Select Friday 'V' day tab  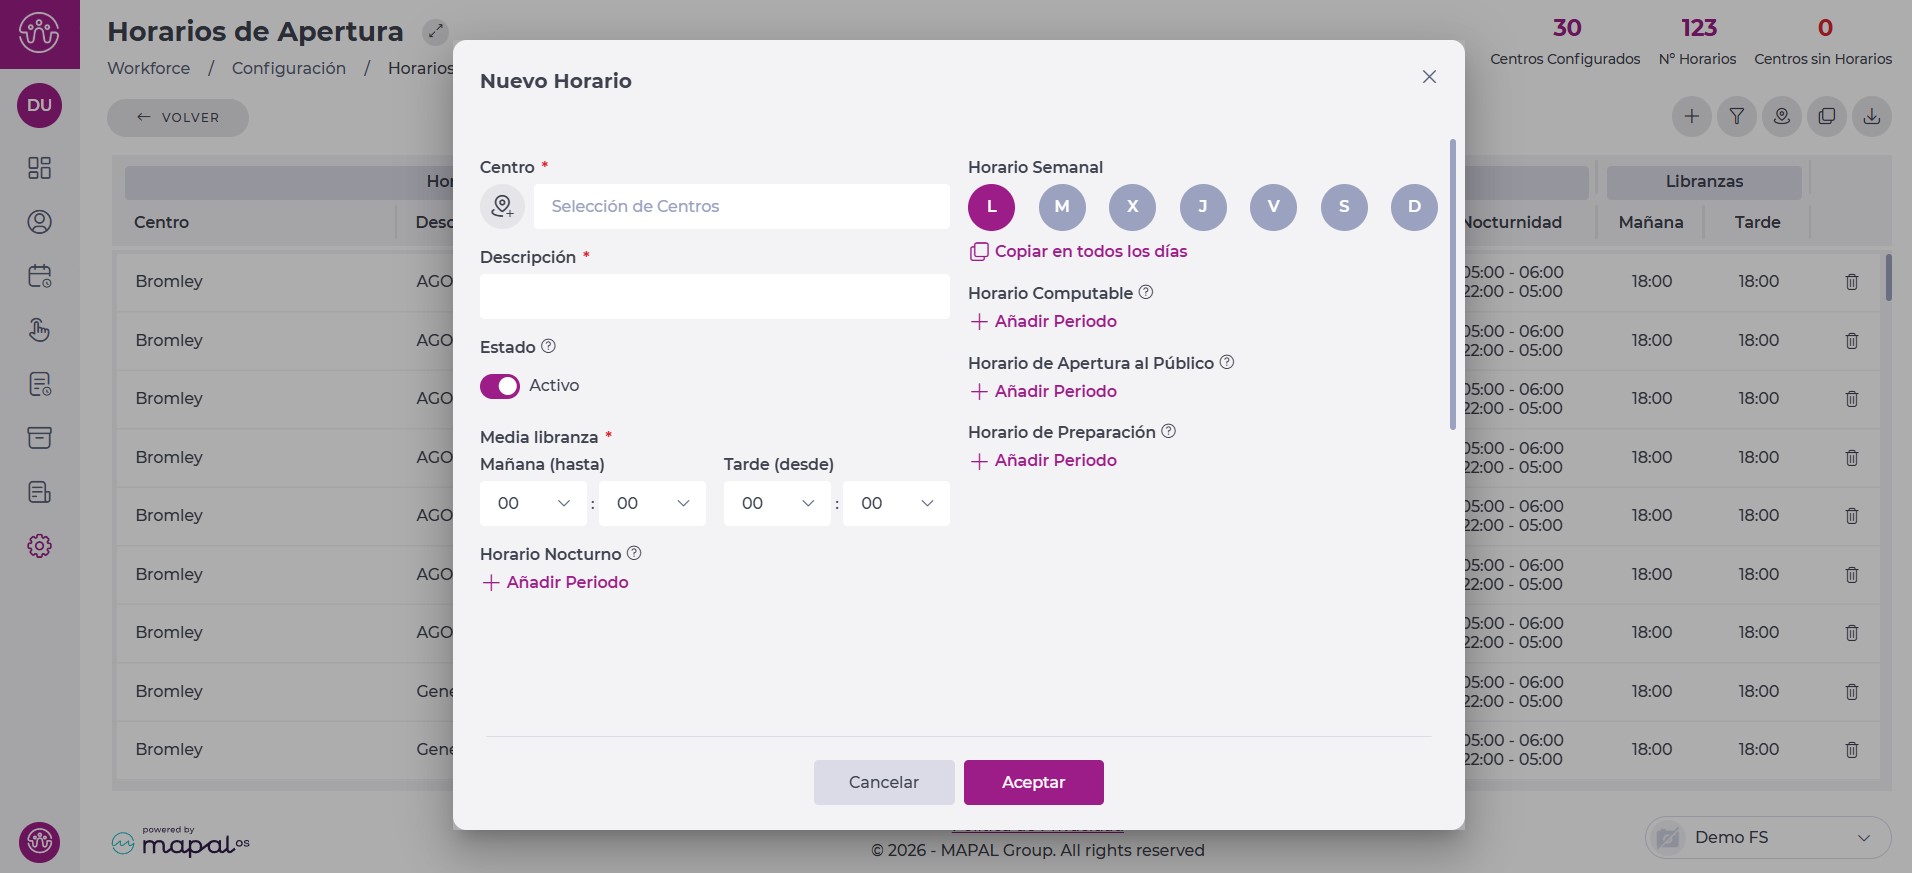1273,207
